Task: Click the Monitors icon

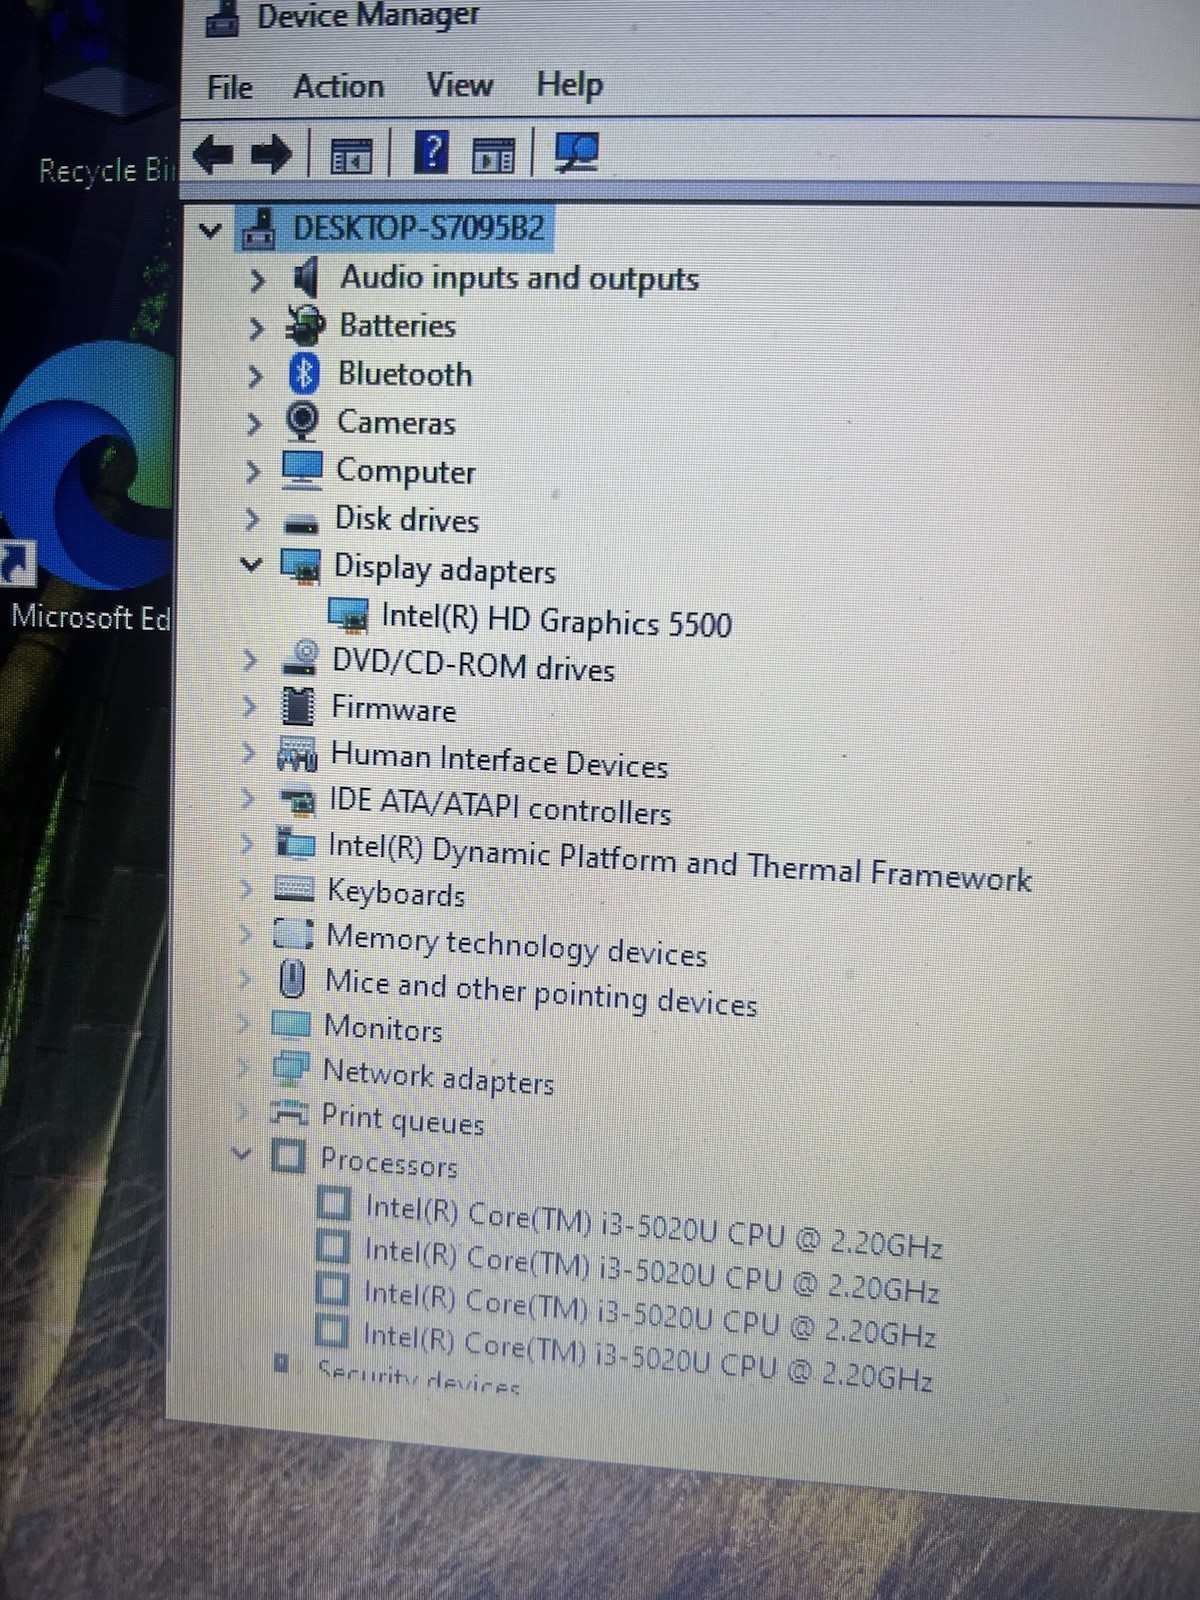Action: 291,1023
